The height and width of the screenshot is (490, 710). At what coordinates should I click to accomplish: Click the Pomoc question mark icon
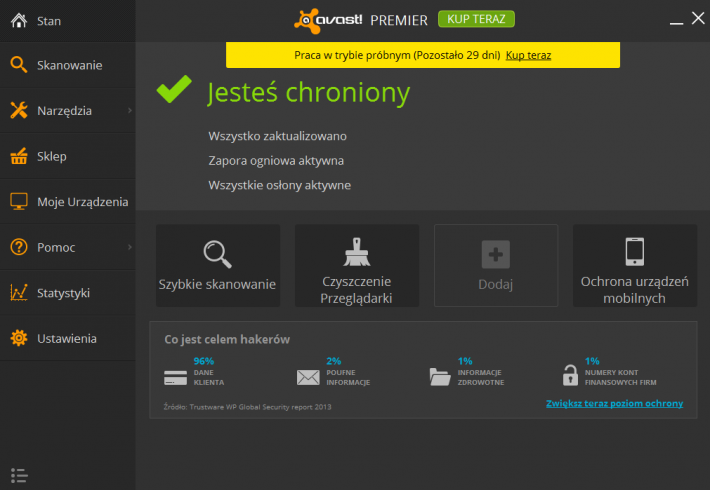click(19, 247)
